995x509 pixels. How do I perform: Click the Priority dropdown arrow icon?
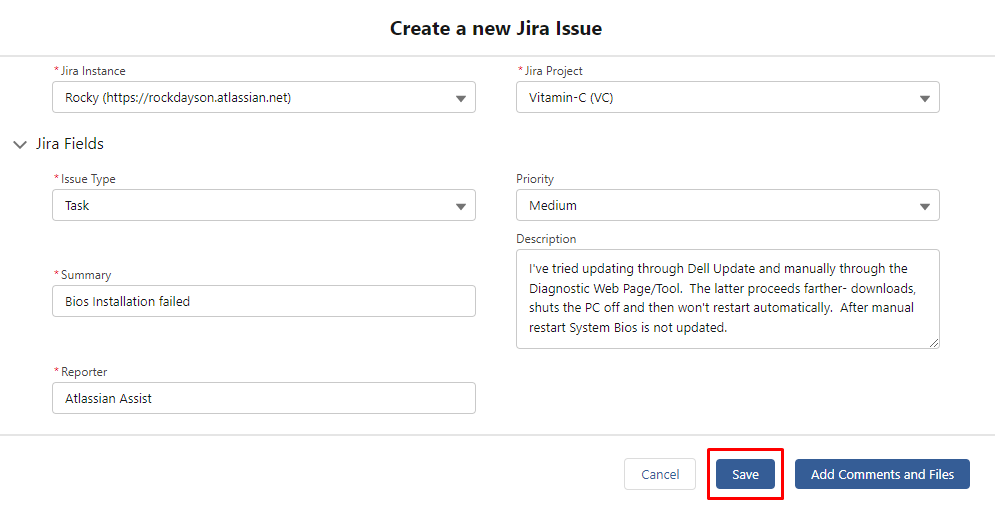point(925,206)
